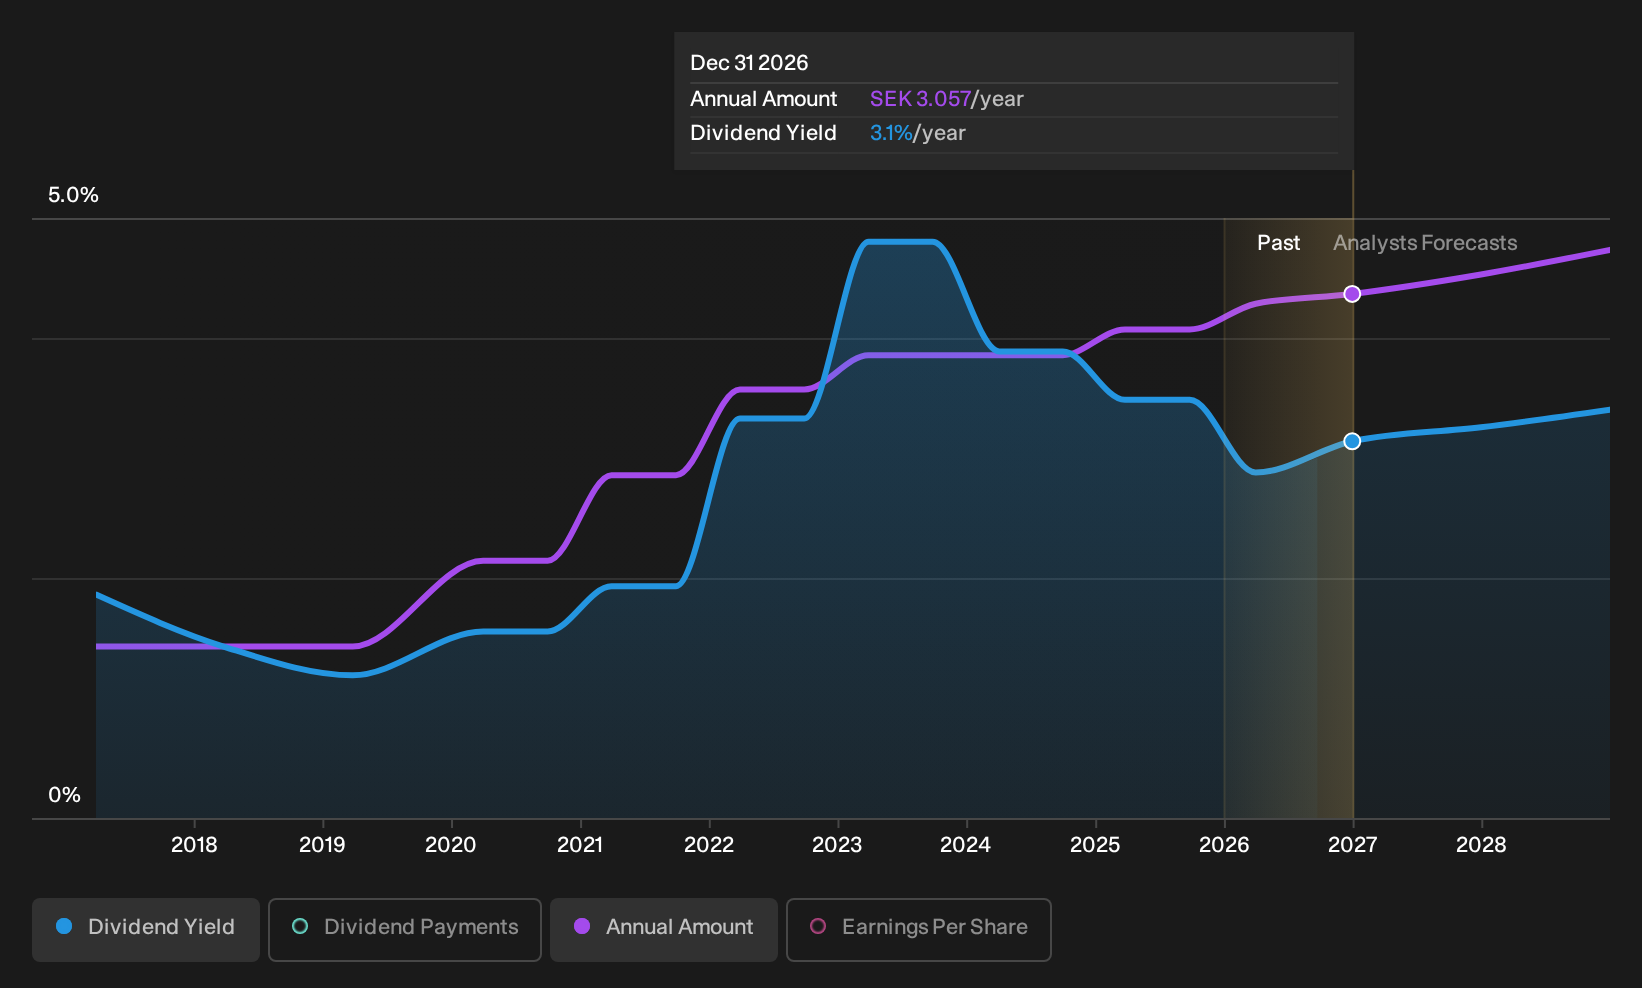Click the 5.0% y-axis label
The image size is (1642, 988).
(73, 195)
